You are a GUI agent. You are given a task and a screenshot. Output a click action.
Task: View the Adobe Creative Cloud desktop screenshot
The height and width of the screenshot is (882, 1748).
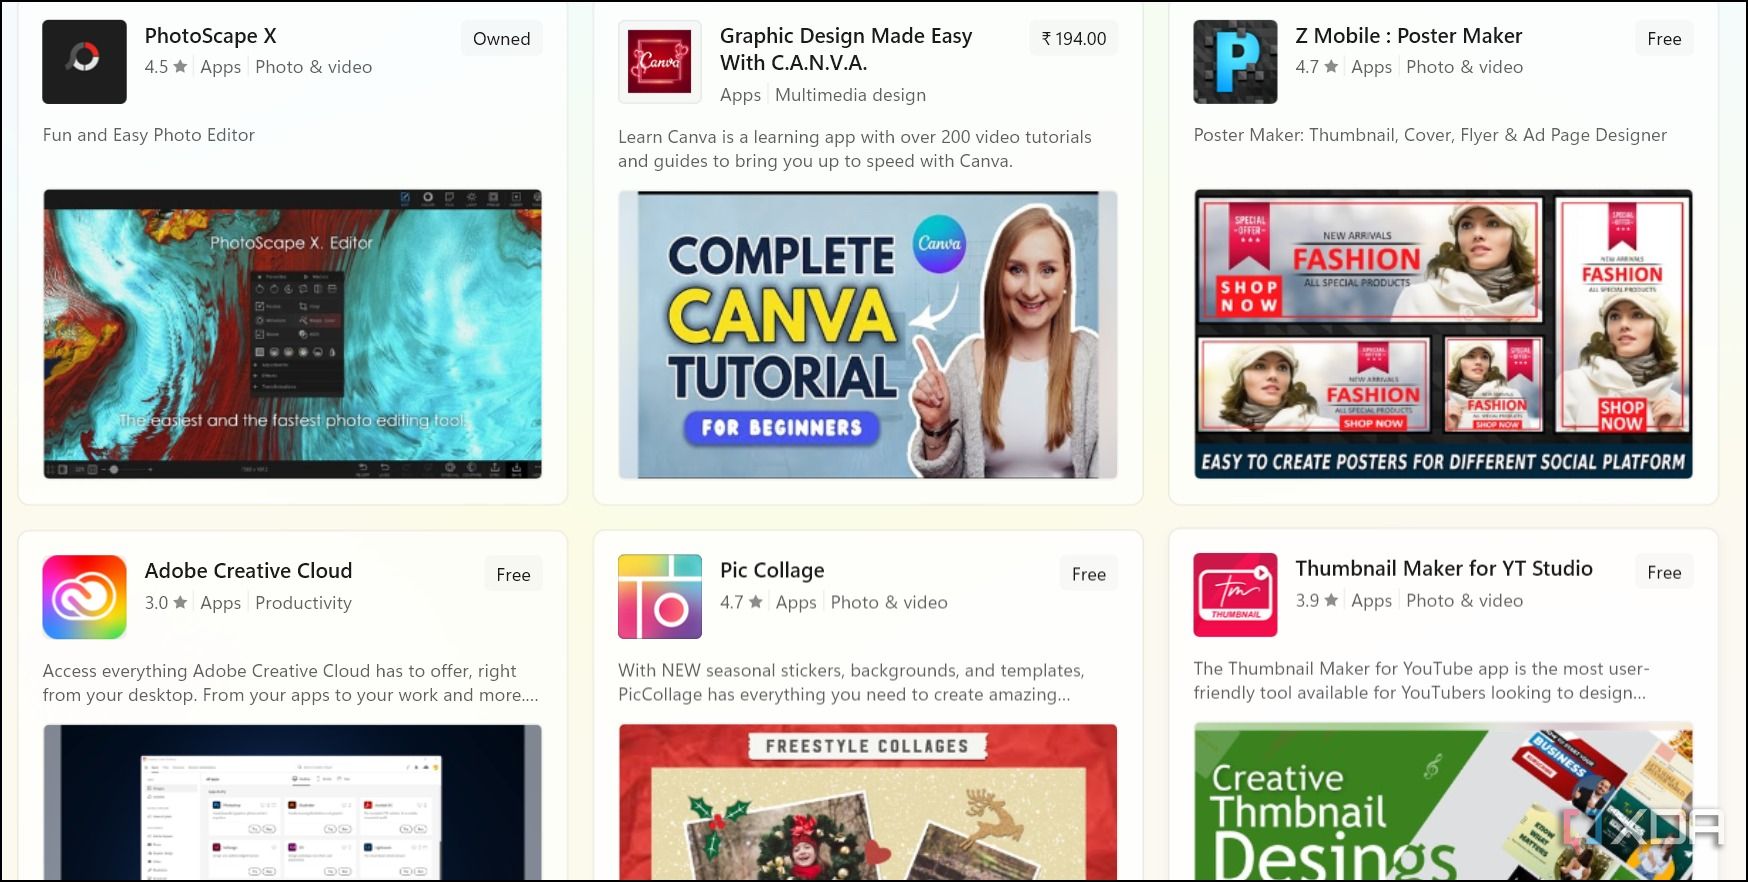tap(293, 802)
